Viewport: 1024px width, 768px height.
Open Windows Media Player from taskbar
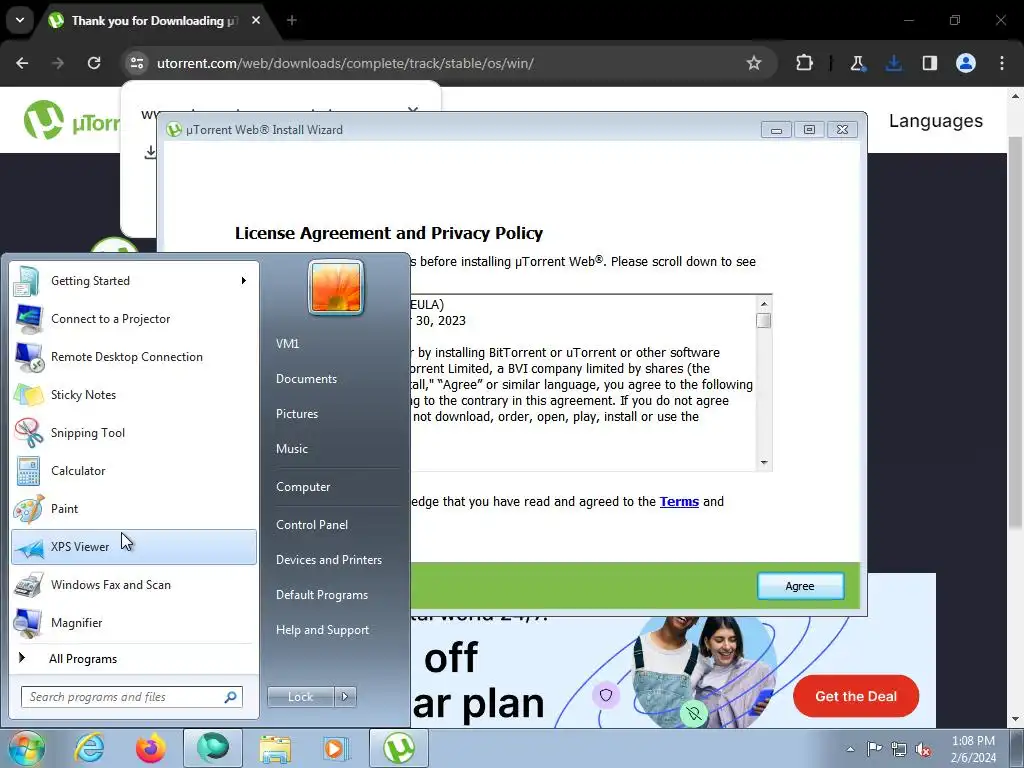pyautogui.click(x=337, y=748)
